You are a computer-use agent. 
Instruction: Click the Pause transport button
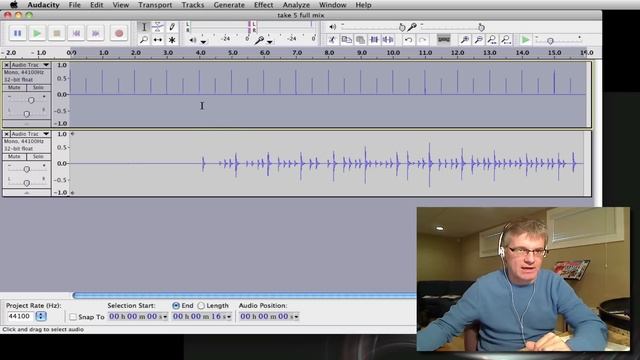click(18, 33)
